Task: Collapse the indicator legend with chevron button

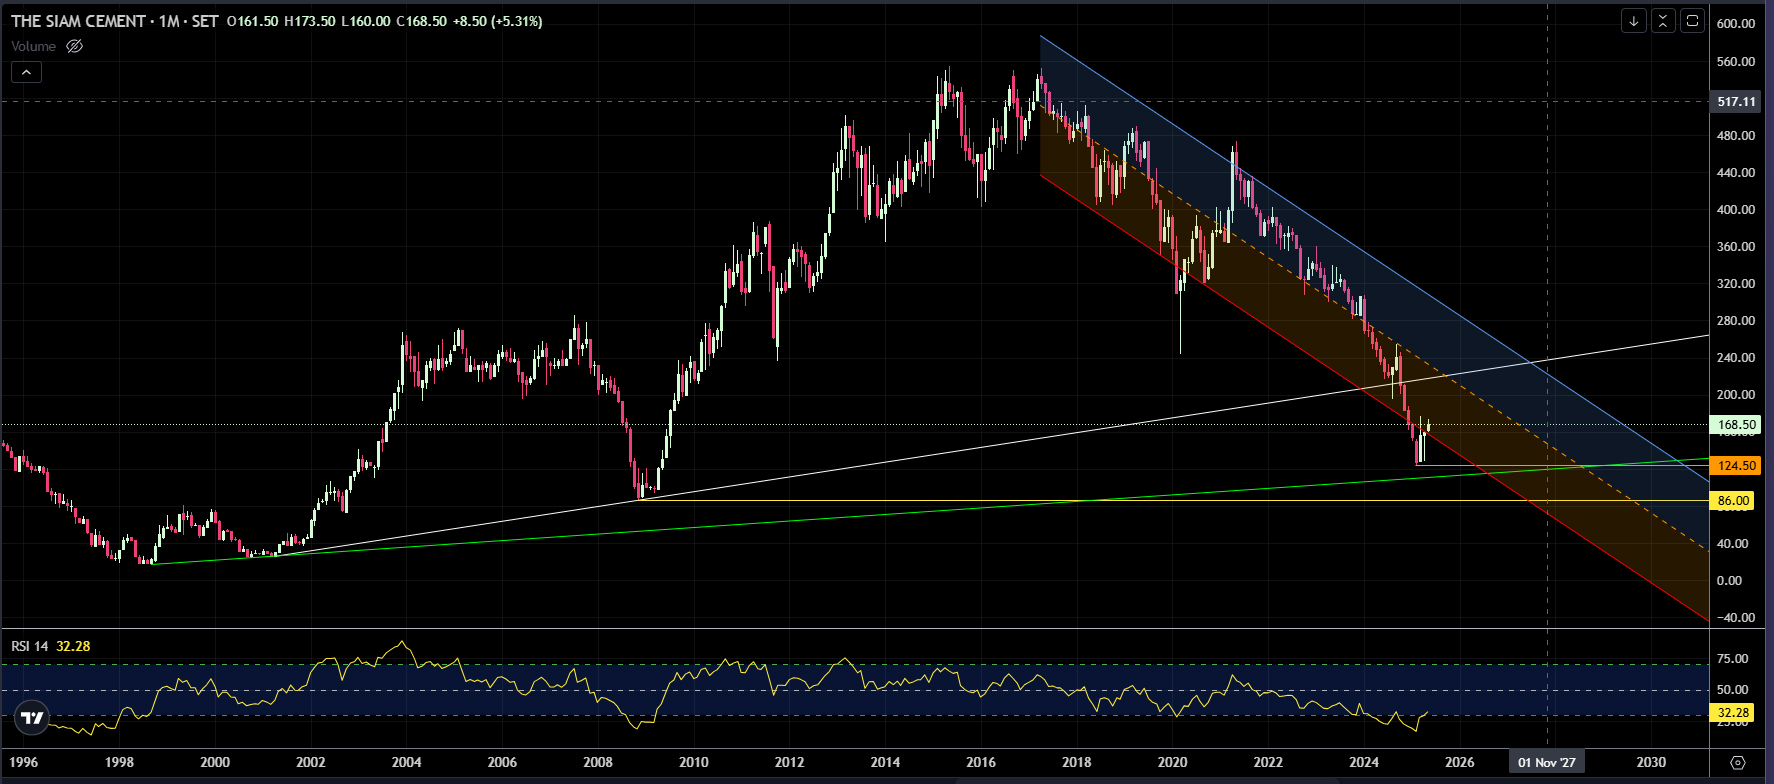Action: coord(26,72)
